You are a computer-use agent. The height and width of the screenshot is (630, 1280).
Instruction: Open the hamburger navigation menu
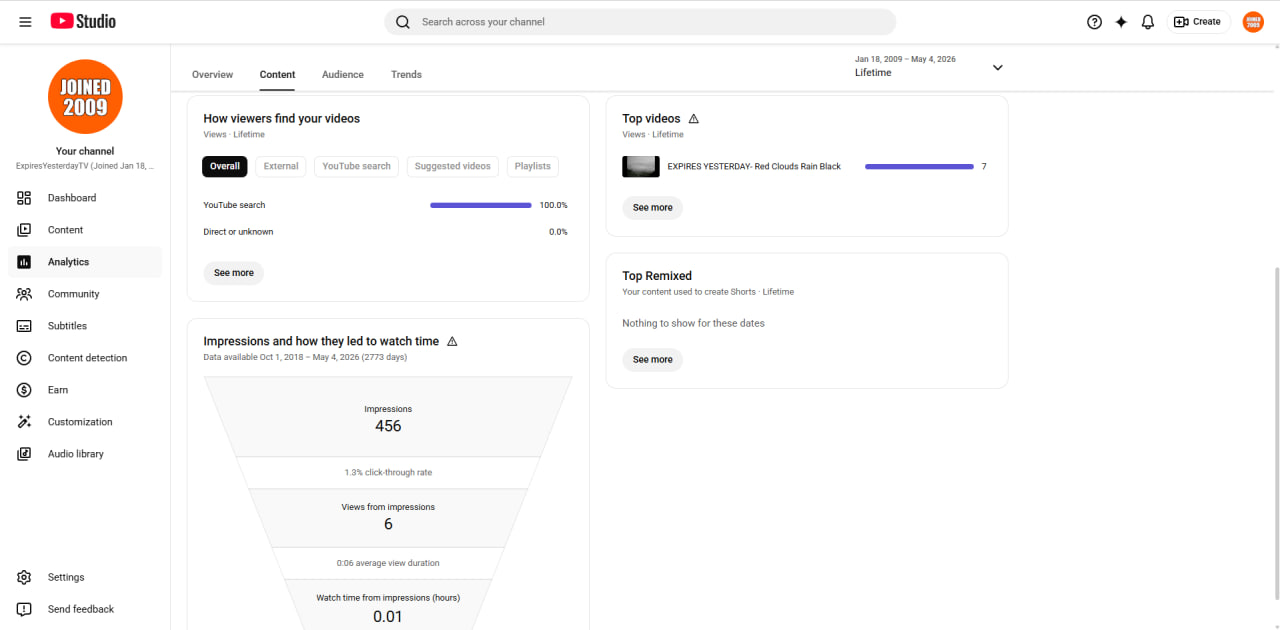tap(25, 21)
